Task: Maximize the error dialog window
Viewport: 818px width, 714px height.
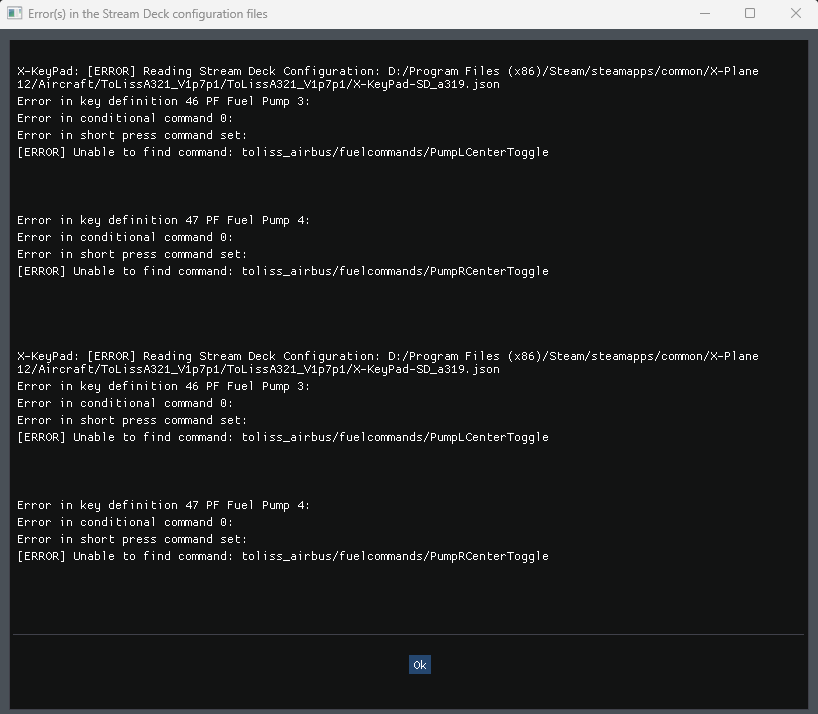Action: (x=750, y=14)
